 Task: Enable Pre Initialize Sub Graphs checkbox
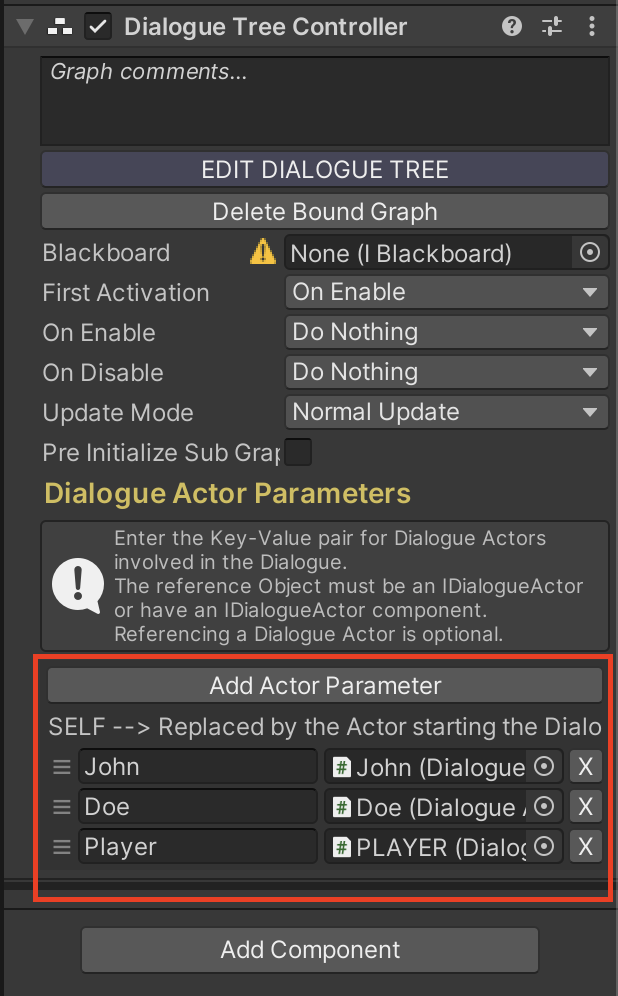click(x=298, y=453)
